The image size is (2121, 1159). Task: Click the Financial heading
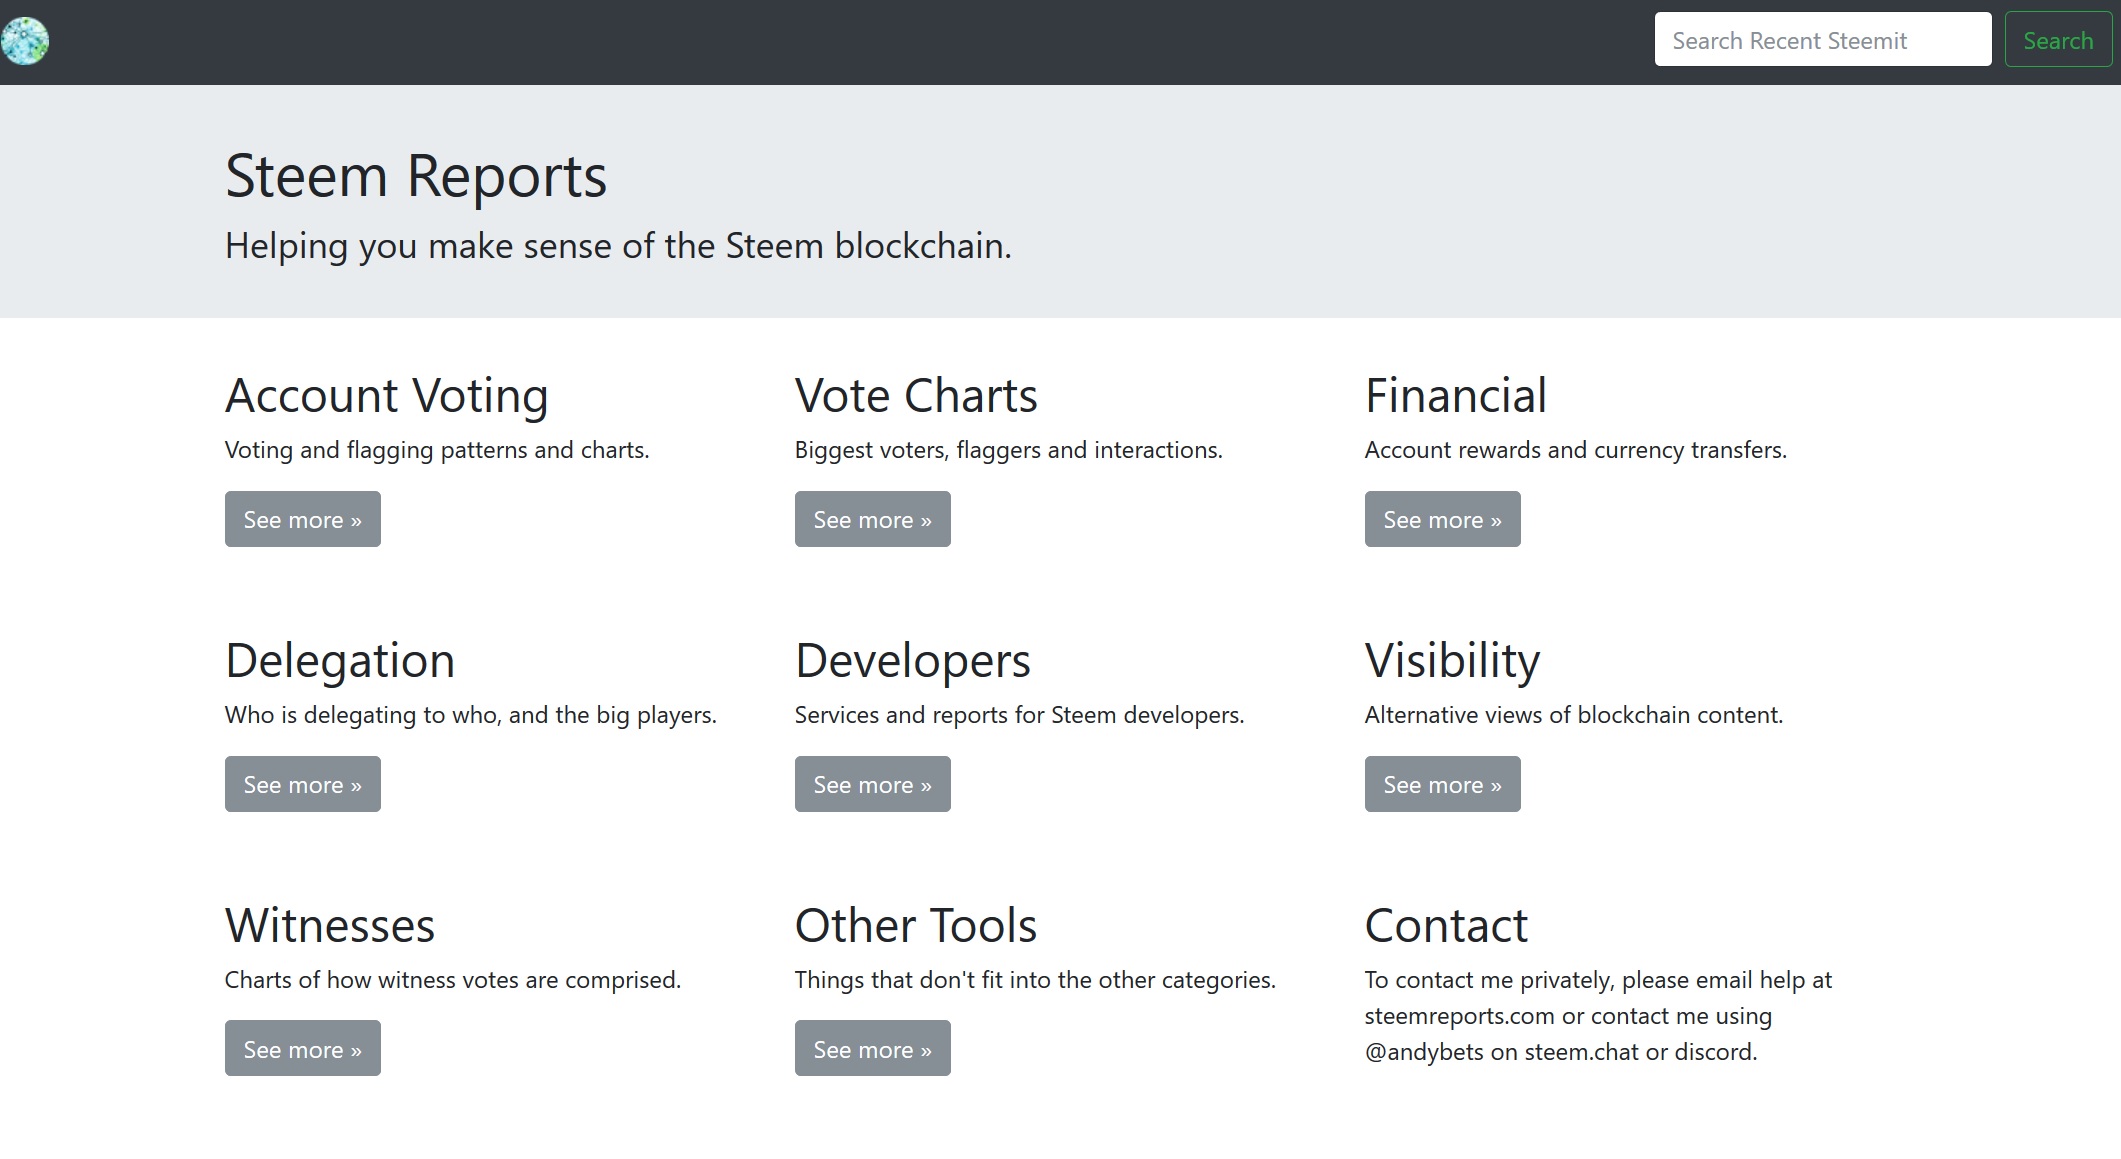coord(1456,395)
